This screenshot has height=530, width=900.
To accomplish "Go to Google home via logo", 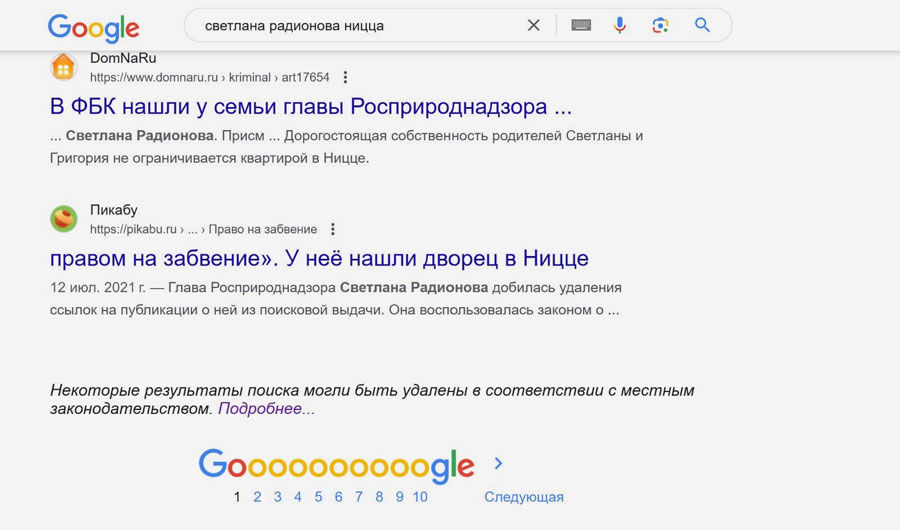I will [94, 28].
